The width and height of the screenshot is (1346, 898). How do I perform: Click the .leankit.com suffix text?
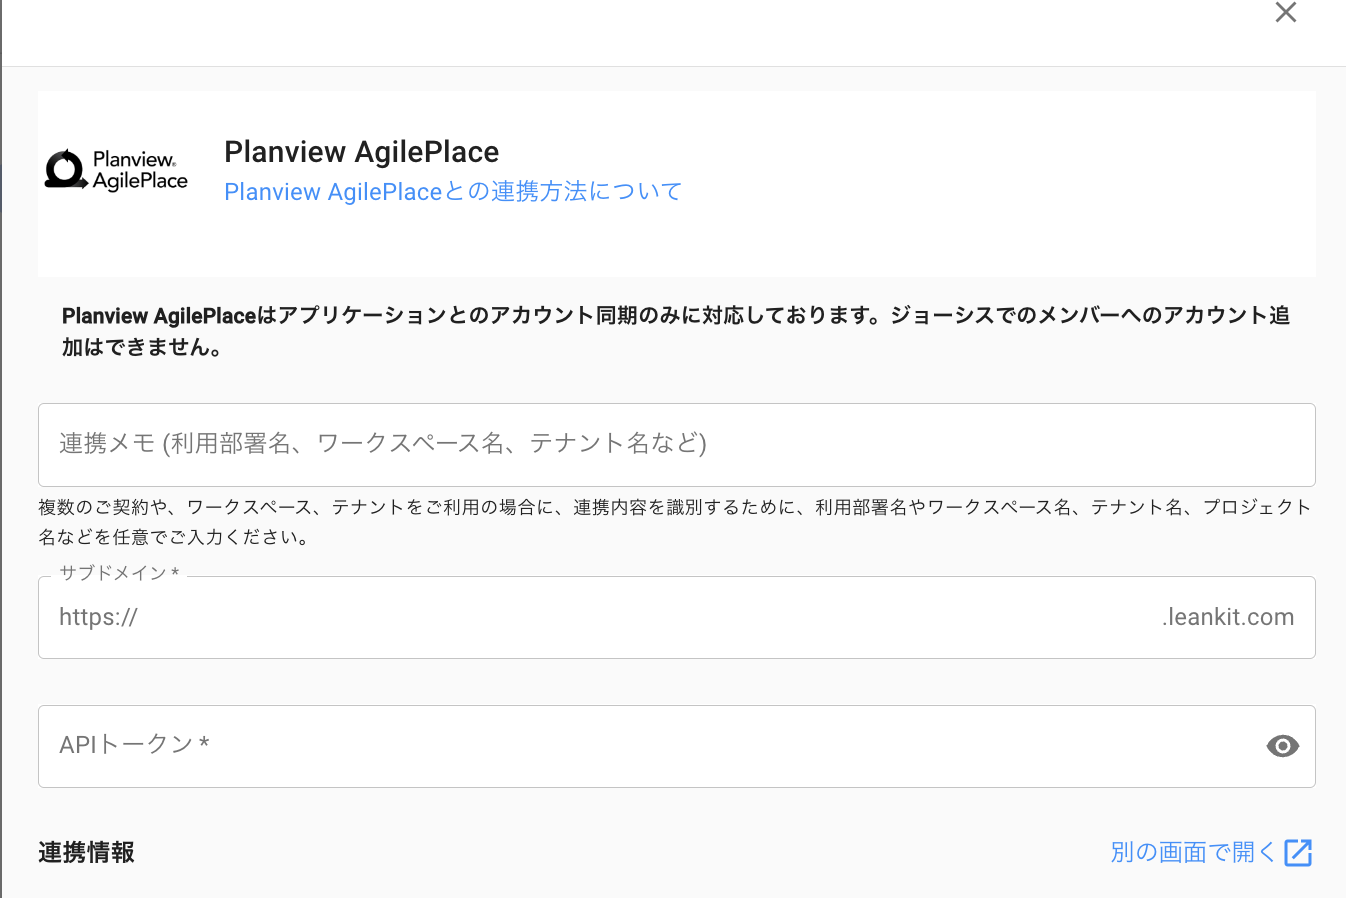(x=1227, y=617)
